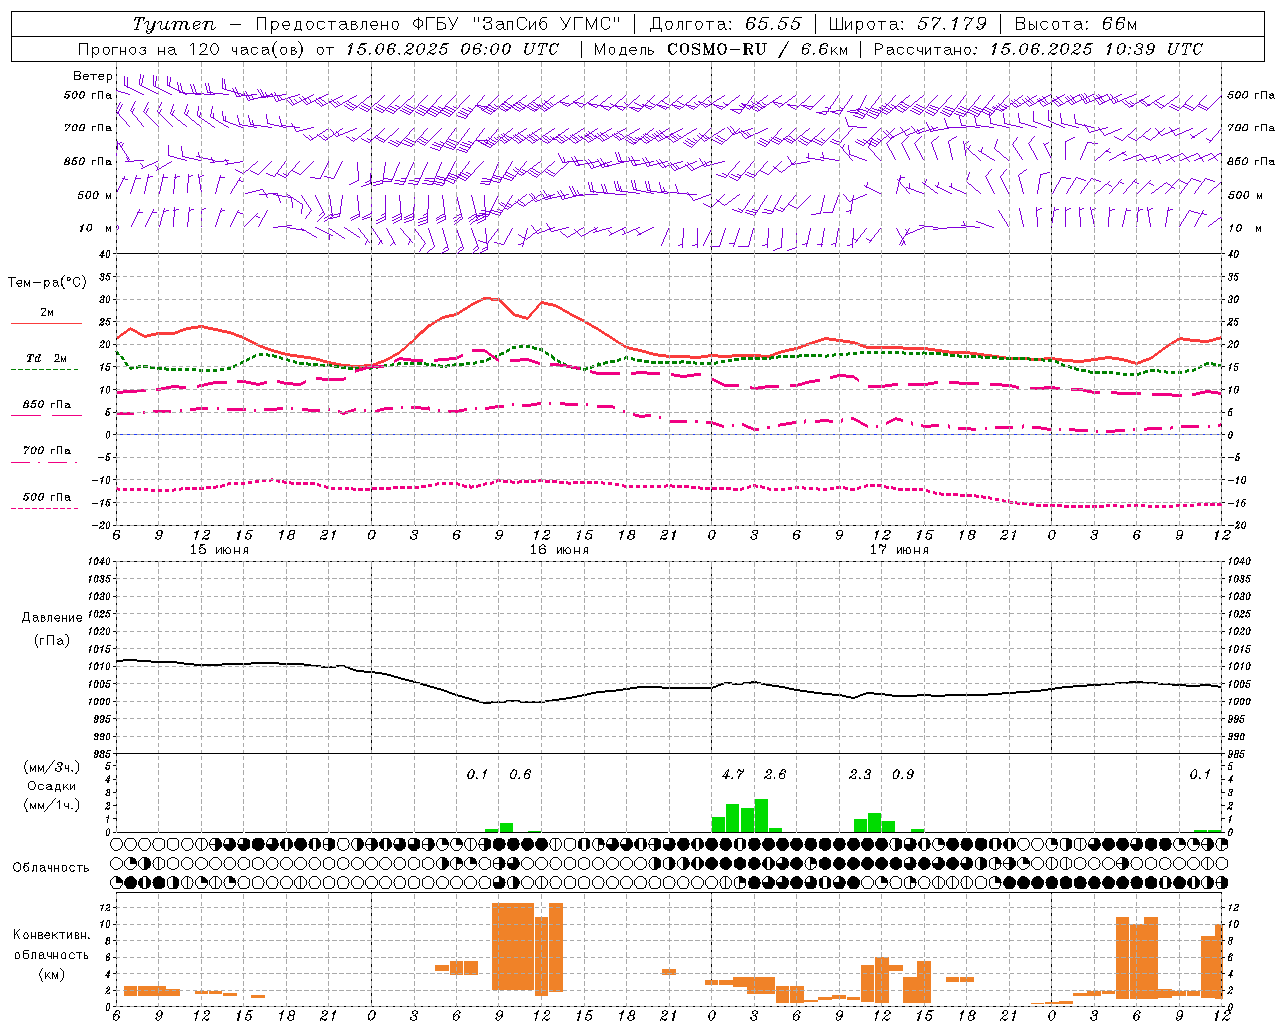
Task: Click the Модель COSMO-RU / 6.6км label
Action: [721, 49]
